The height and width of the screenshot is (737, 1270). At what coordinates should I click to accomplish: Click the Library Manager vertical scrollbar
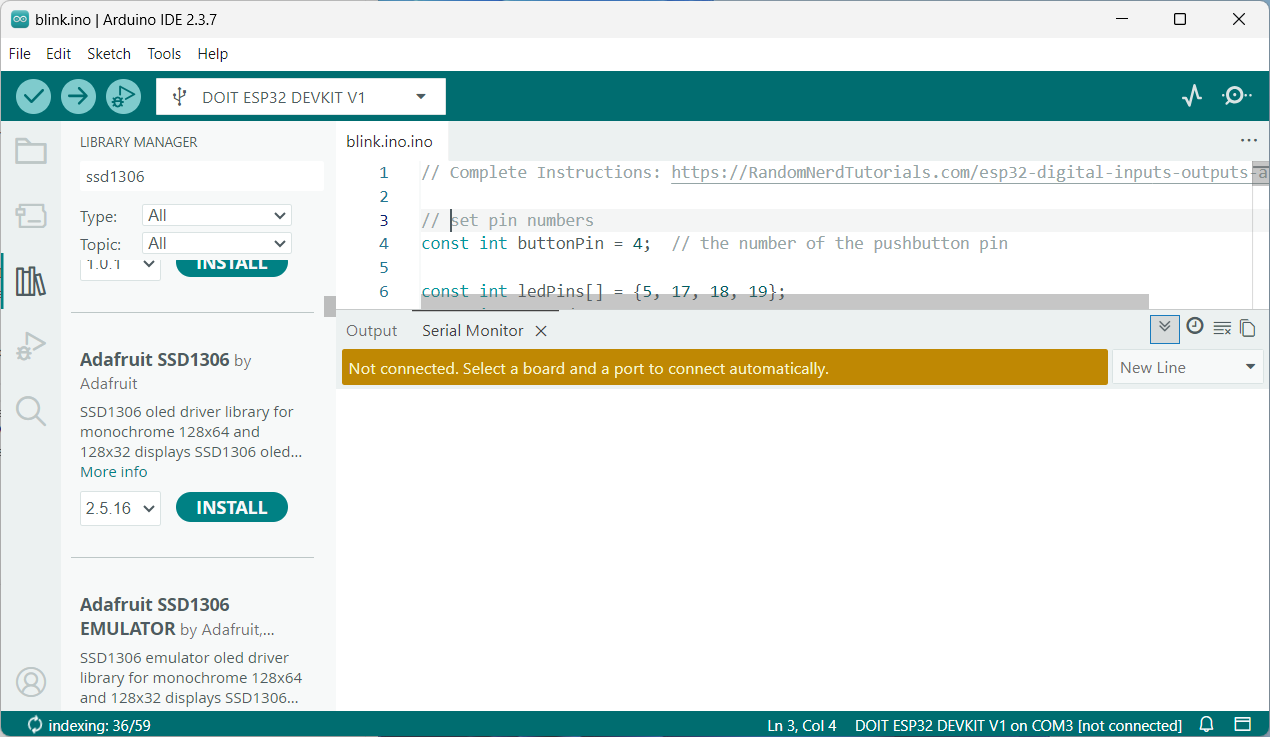click(329, 306)
